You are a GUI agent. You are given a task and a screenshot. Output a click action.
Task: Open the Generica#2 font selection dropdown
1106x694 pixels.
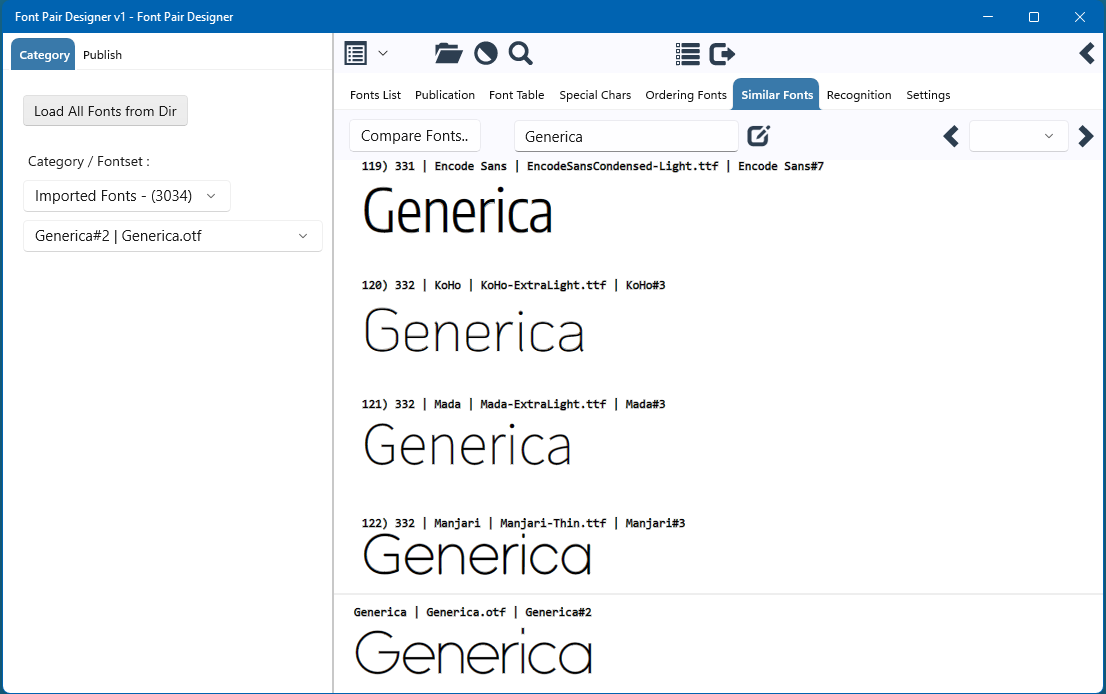pos(173,236)
